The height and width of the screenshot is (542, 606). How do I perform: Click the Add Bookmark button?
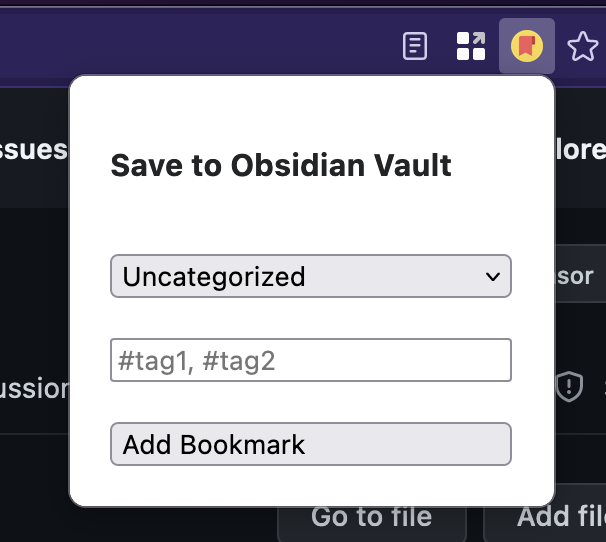click(311, 444)
